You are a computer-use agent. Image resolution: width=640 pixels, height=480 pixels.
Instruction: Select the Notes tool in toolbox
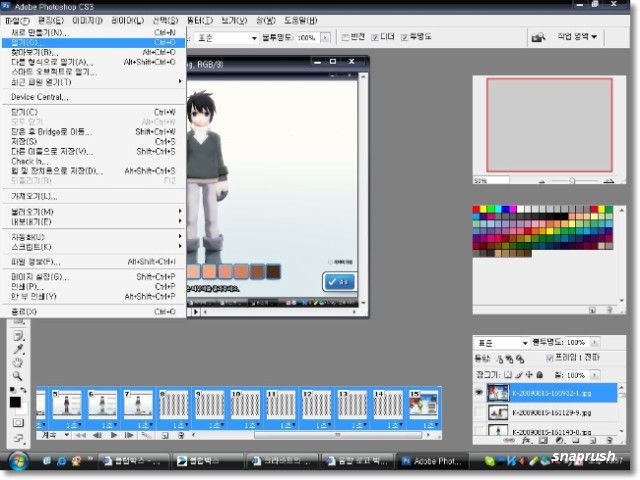18,336
